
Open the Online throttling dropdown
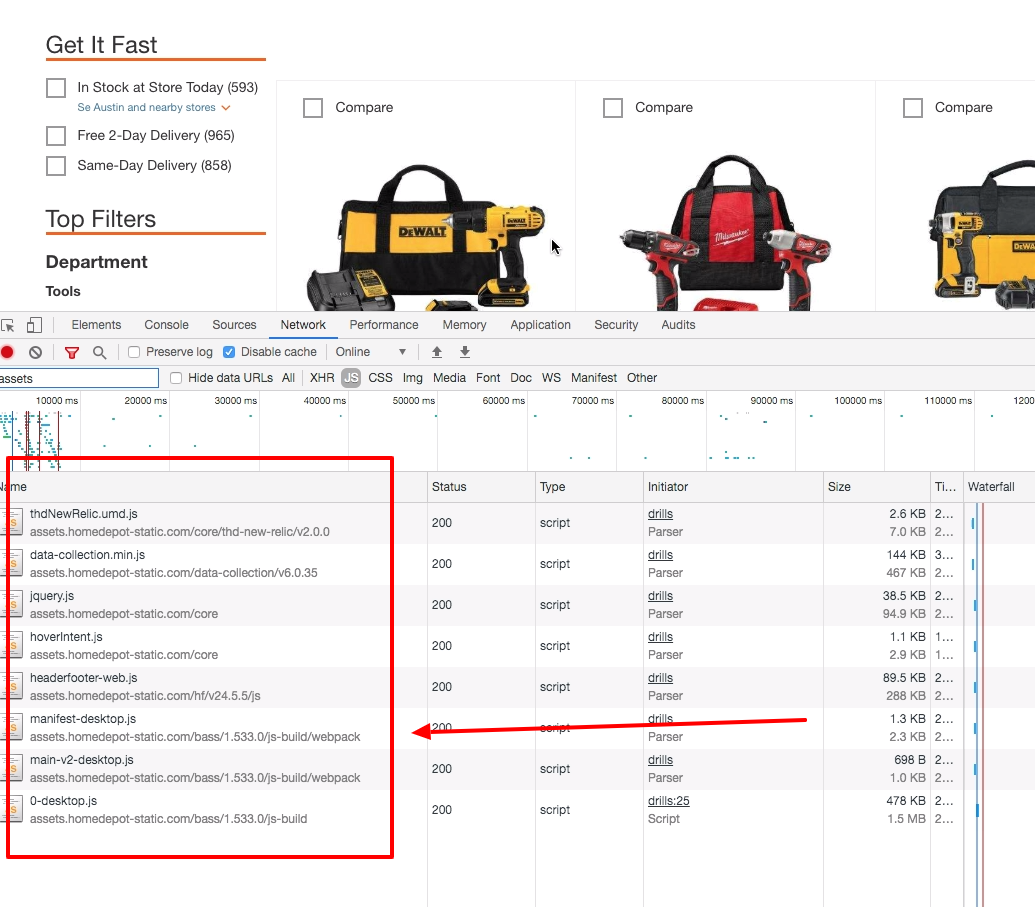(372, 352)
